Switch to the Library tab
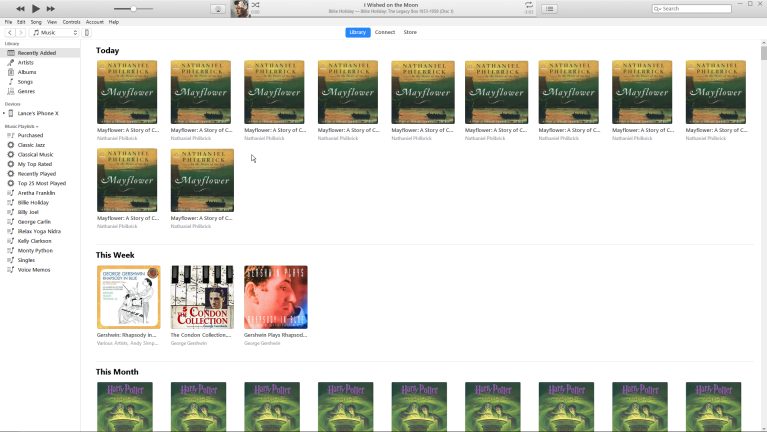This screenshot has width=767, height=432. (x=358, y=32)
